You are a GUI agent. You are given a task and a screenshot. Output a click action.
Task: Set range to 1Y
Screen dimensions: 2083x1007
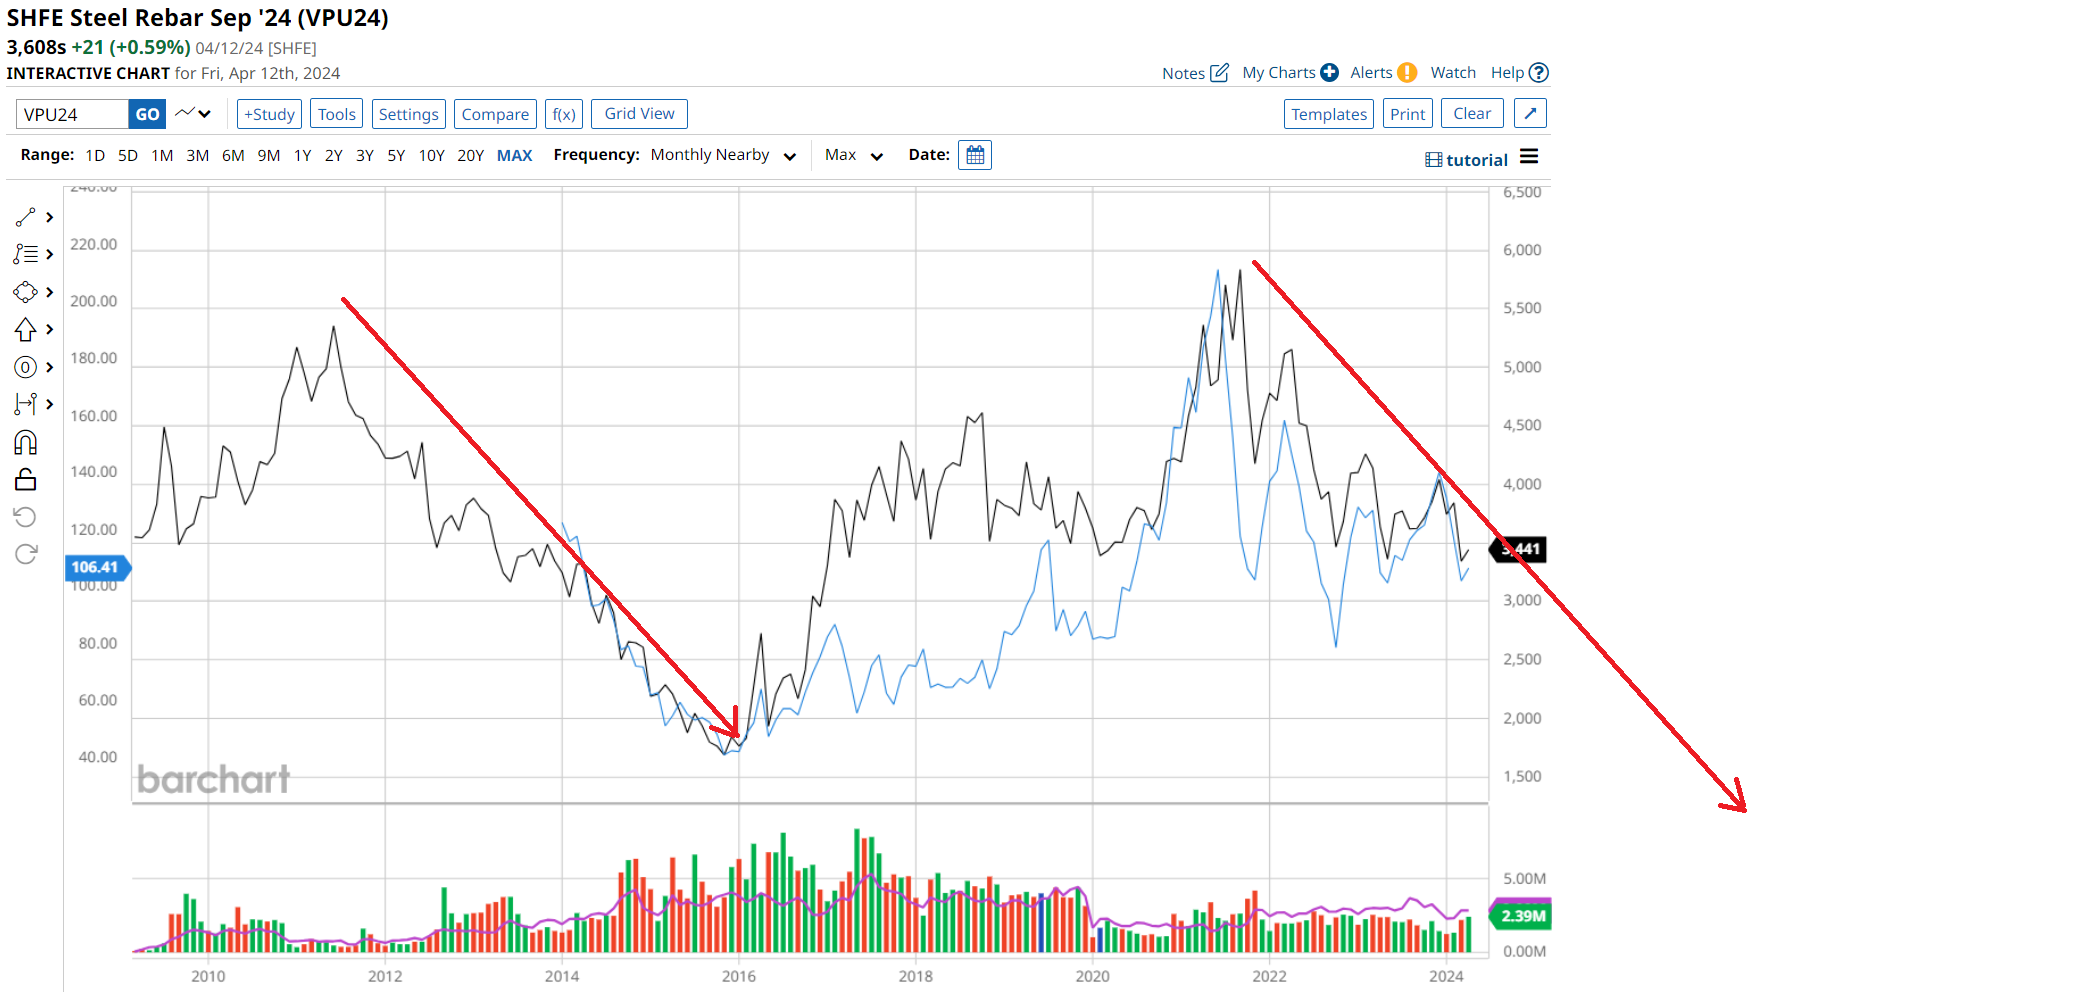click(303, 155)
